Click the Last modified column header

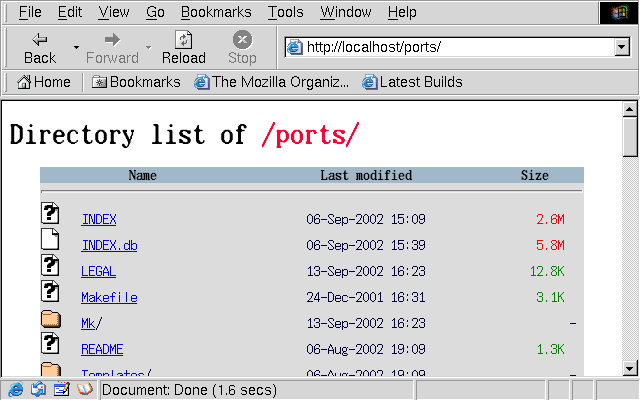click(366, 176)
